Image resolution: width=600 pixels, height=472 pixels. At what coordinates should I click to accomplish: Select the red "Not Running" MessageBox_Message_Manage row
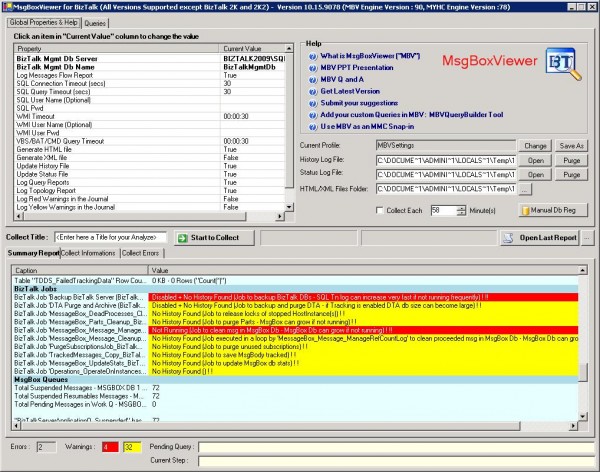pos(295,330)
